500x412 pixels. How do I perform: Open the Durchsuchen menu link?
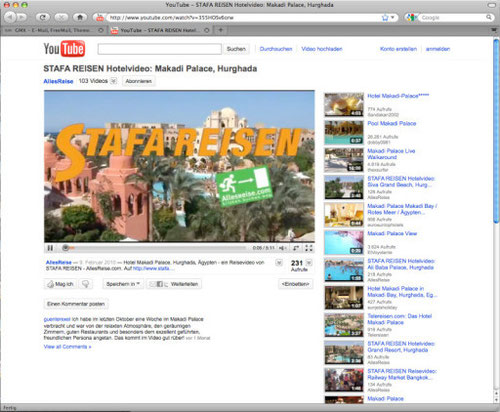(x=276, y=49)
